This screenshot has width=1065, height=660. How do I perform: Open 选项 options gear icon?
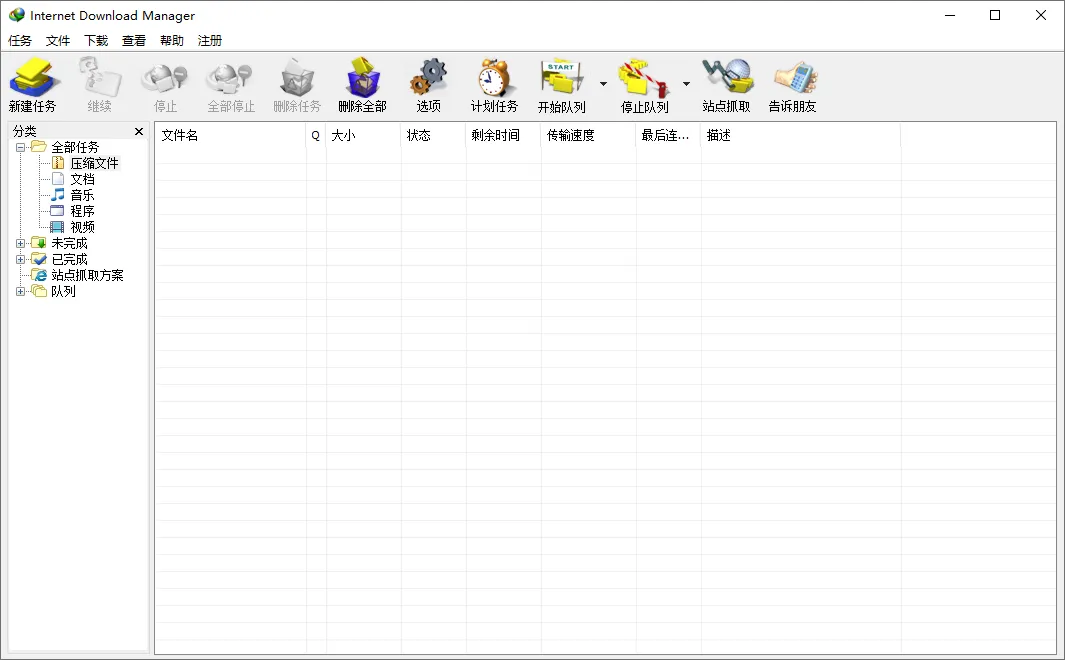(x=429, y=77)
